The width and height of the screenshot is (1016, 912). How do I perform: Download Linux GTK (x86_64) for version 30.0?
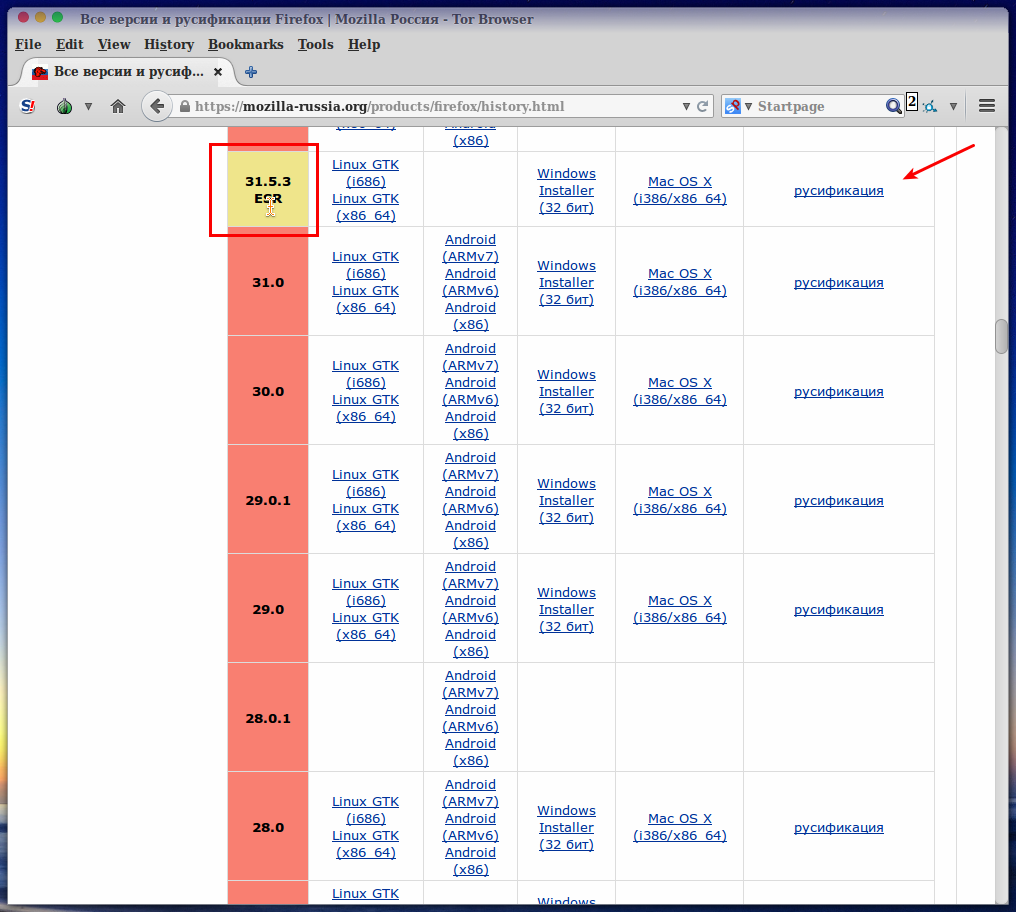[x=365, y=408]
